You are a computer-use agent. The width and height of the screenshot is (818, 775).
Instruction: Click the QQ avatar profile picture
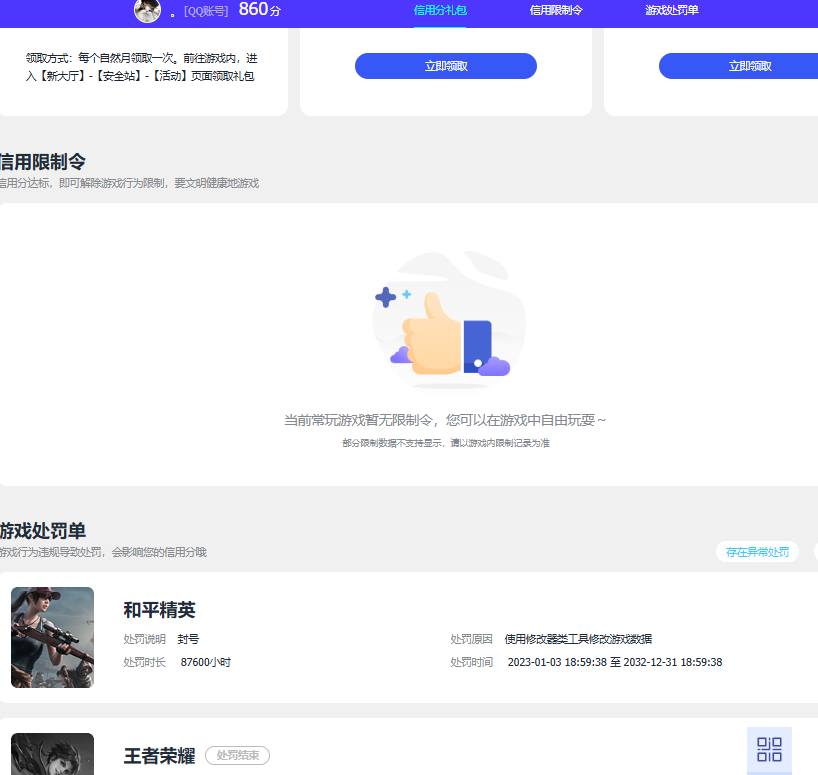(147, 12)
